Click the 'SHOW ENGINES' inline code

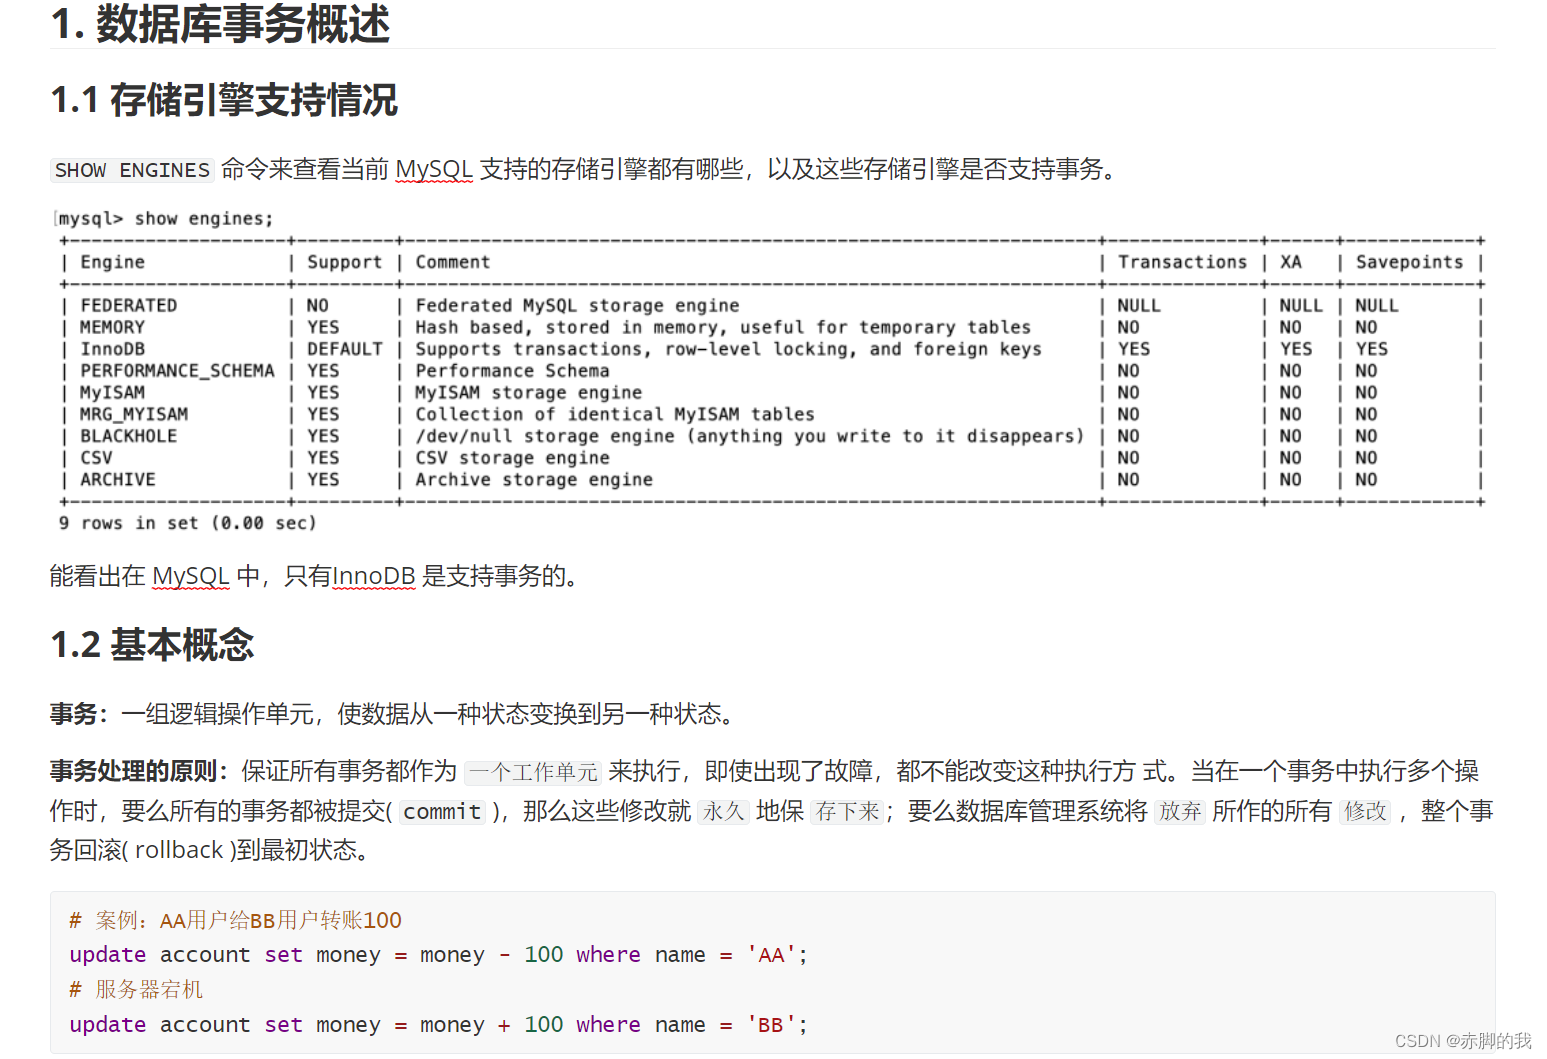point(132,170)
